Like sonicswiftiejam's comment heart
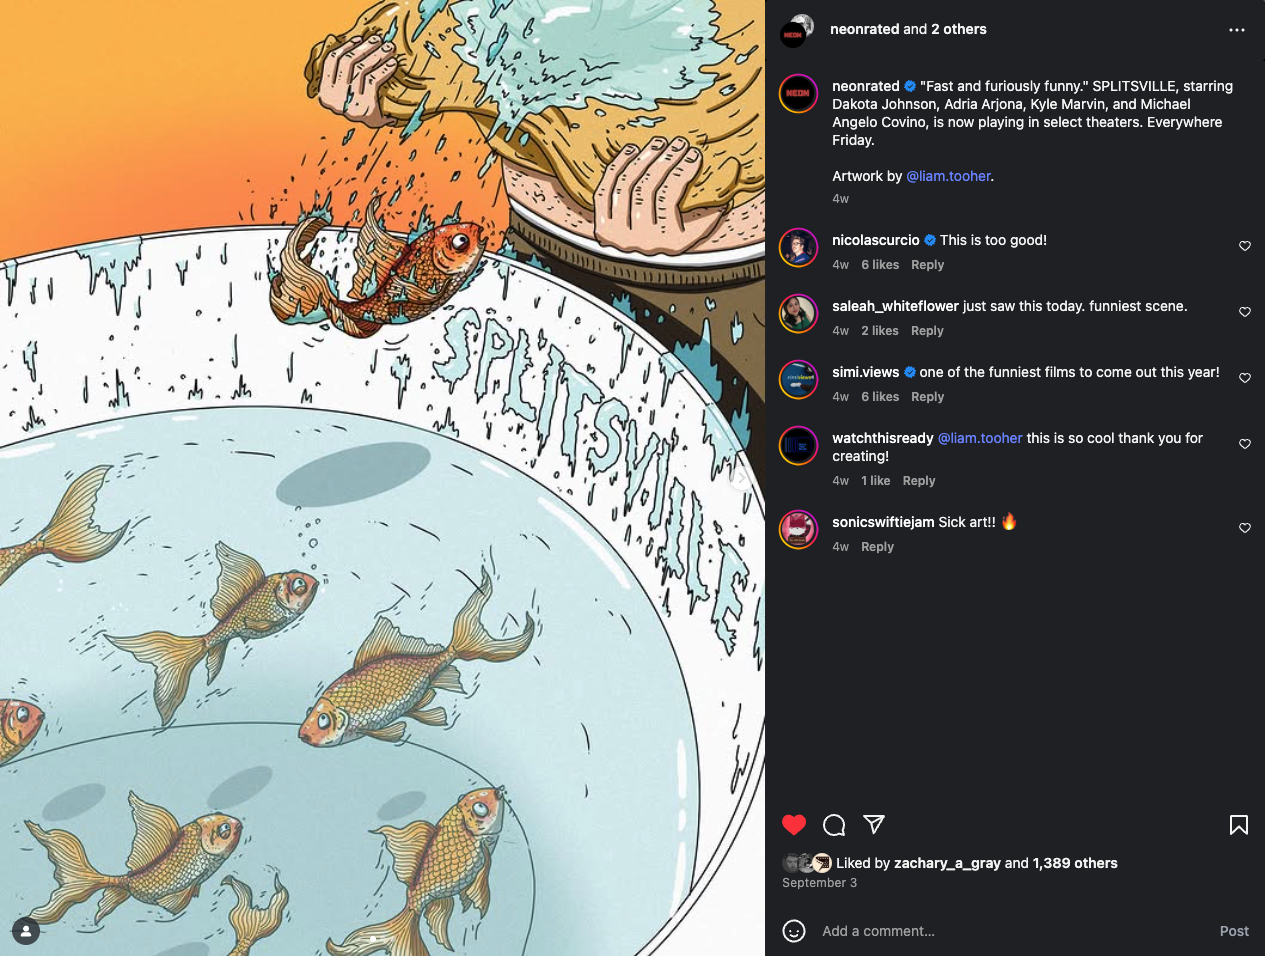The image size is (1265, 956). pyautogui.click(x=1245, y=528)
